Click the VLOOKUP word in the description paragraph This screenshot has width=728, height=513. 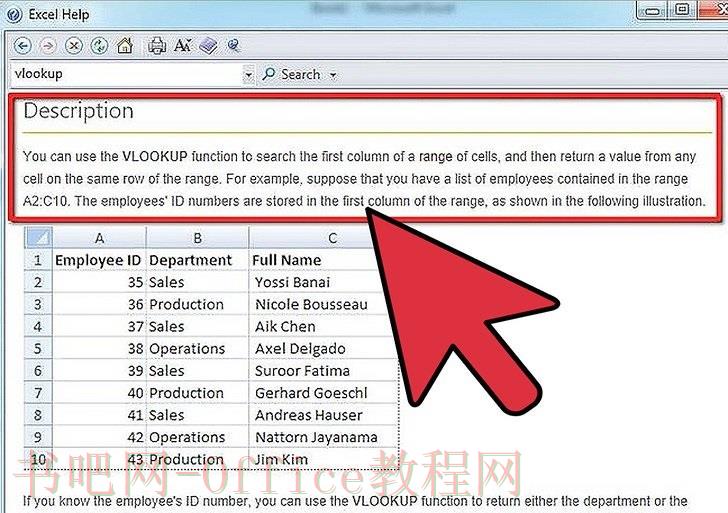pyautogui.click(x=155, y=156)
